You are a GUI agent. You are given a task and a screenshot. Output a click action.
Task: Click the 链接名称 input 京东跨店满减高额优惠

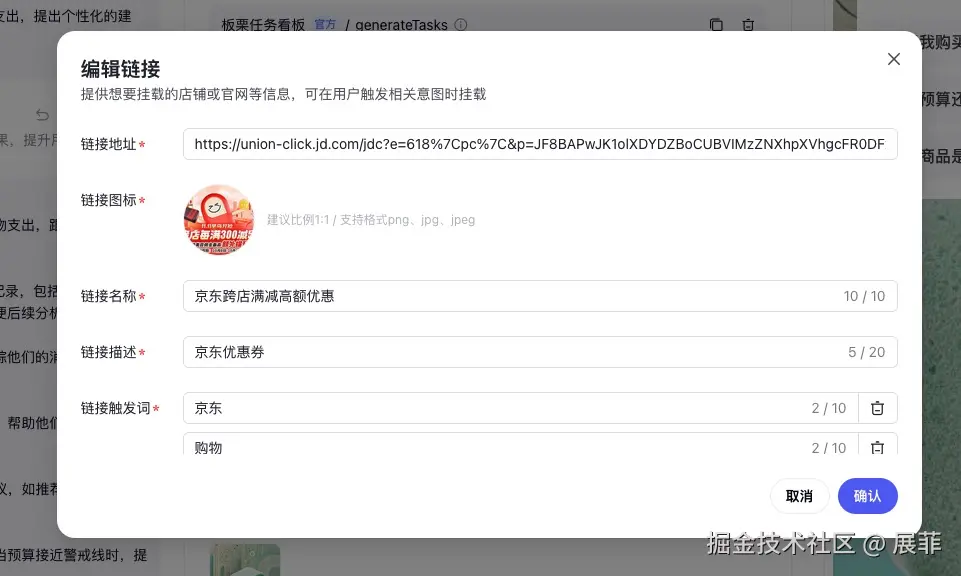540,296
